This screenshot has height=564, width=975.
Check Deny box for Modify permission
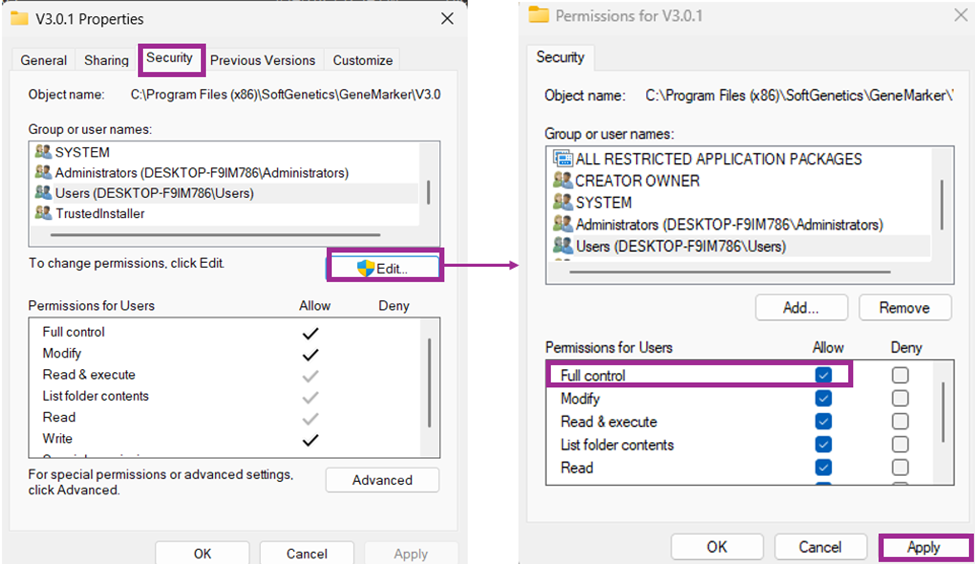(x=900, y=398)
